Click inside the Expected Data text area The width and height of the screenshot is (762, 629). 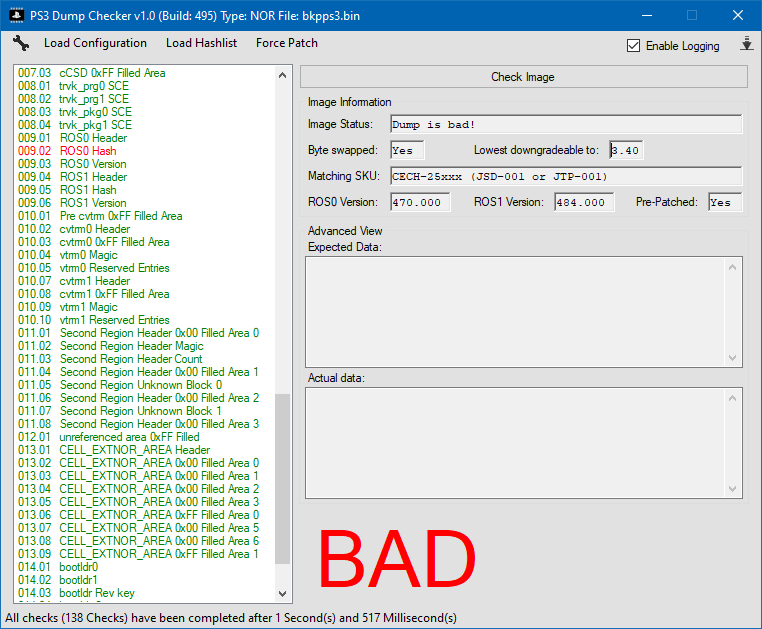[x=515, y=310]
